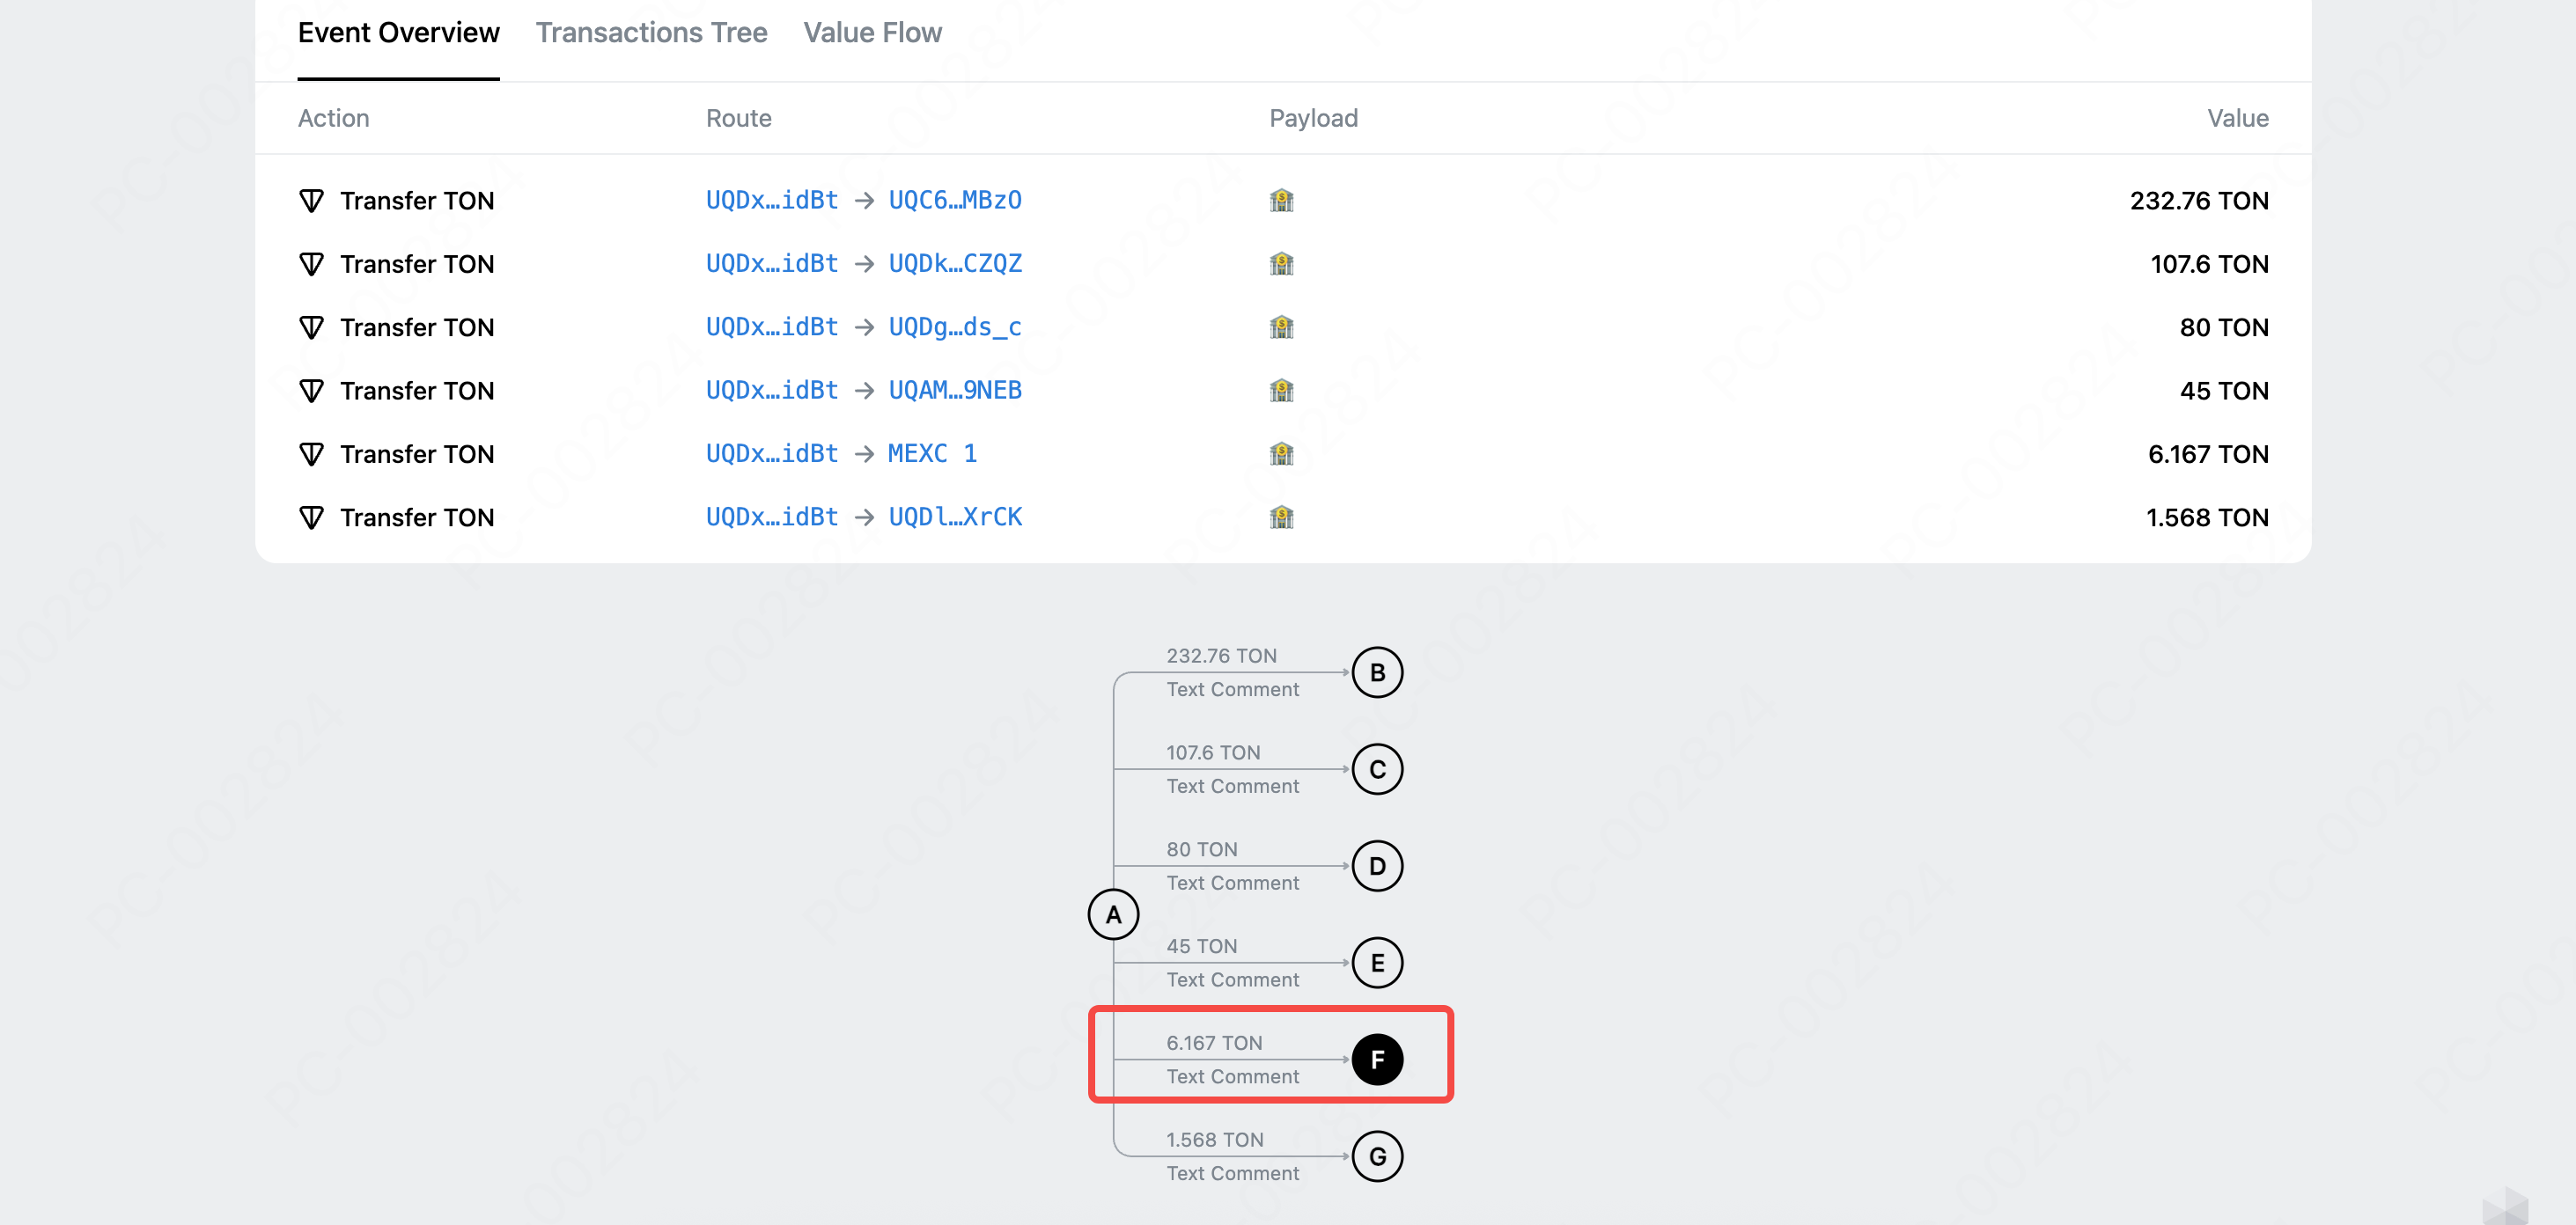Open sender UQDx…idBt in the 232.76 TON row

[772, 200]
